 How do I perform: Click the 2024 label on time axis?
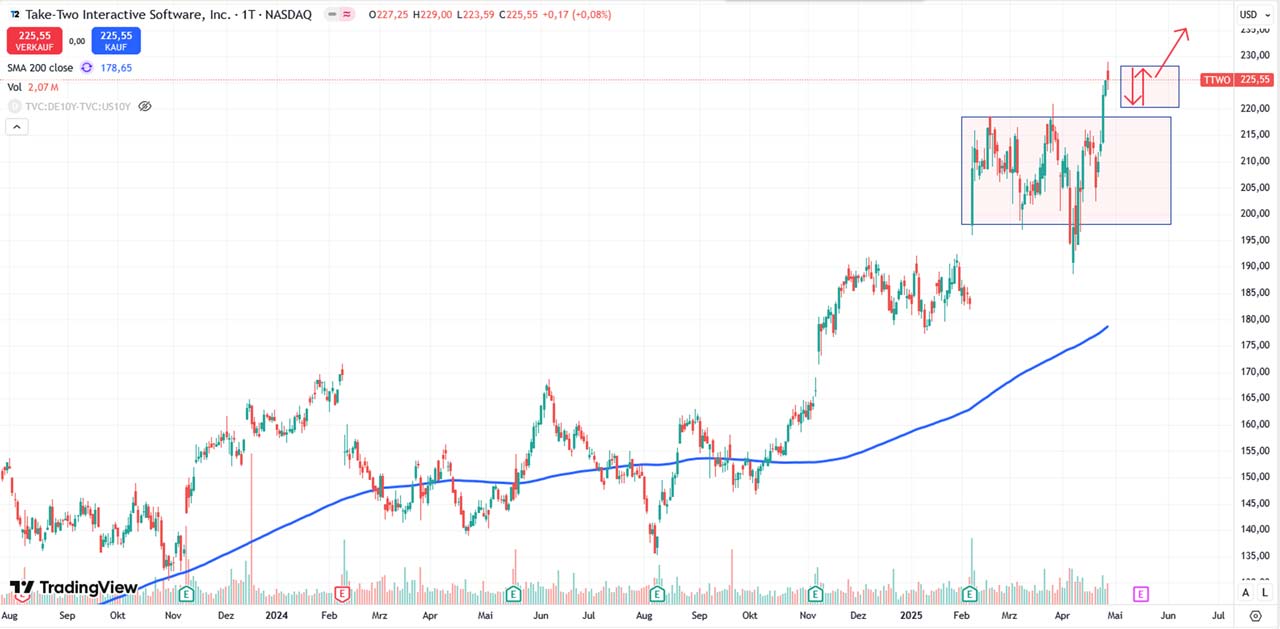278,616
